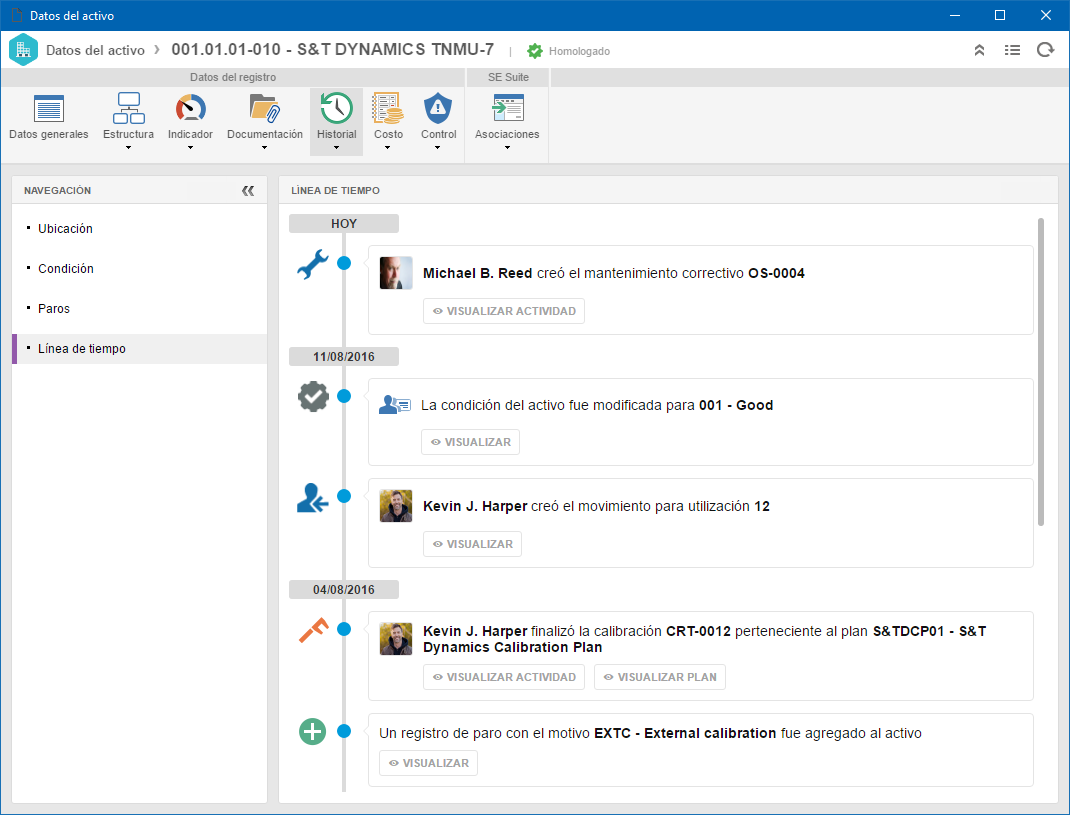Screen dimensions: 1070x815
Task: Click the Estructura toolbar icon
Action: coord(128,109)
